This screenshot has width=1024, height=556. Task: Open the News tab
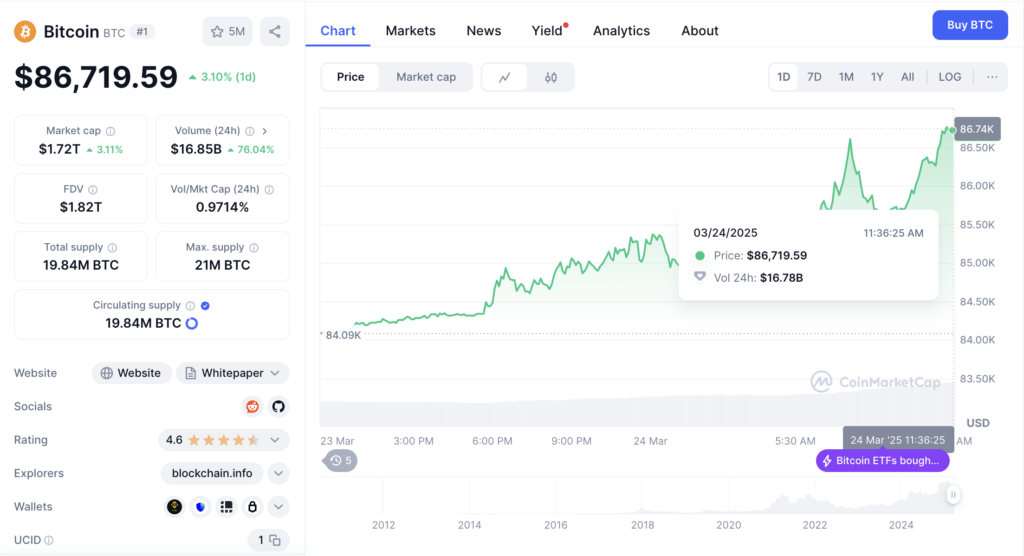[x=483, y=31]
